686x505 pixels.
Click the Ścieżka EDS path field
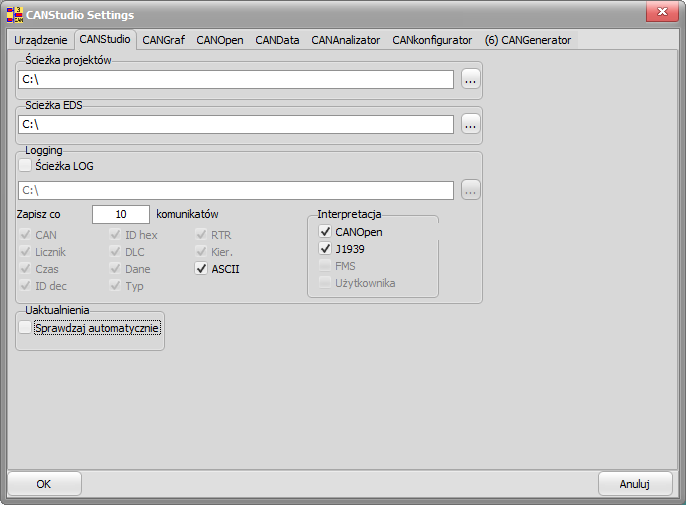point(236,124)
